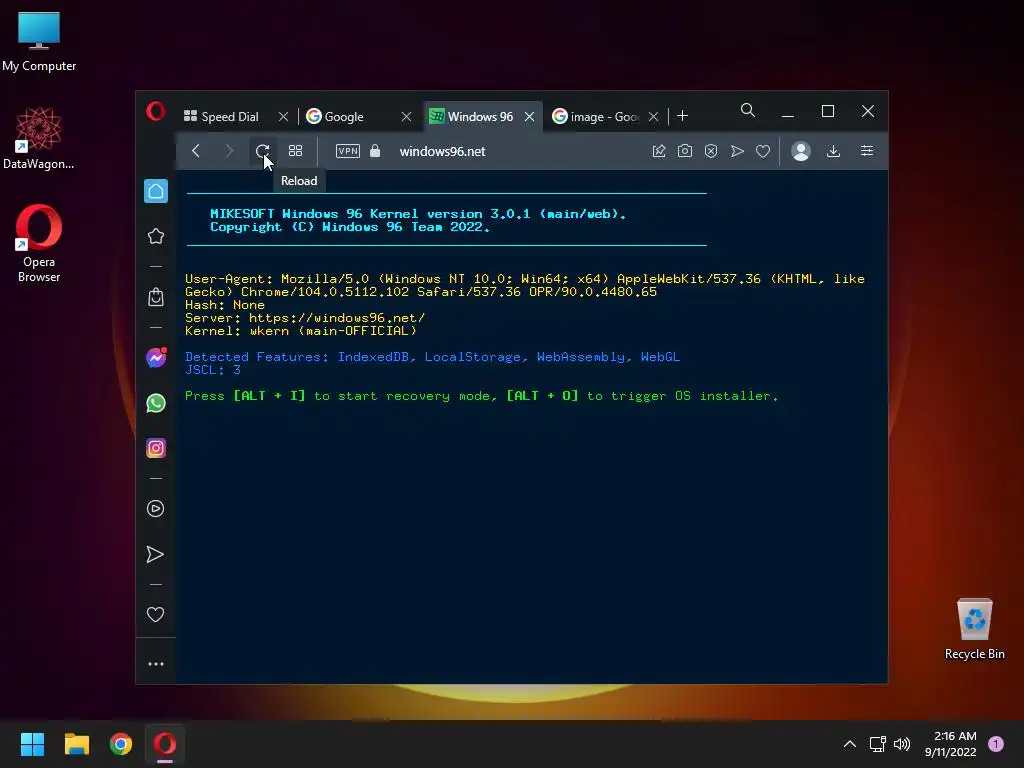The image size is (1024, 768).
Task: Open the profile account avatar
Action: coord(801,151)
